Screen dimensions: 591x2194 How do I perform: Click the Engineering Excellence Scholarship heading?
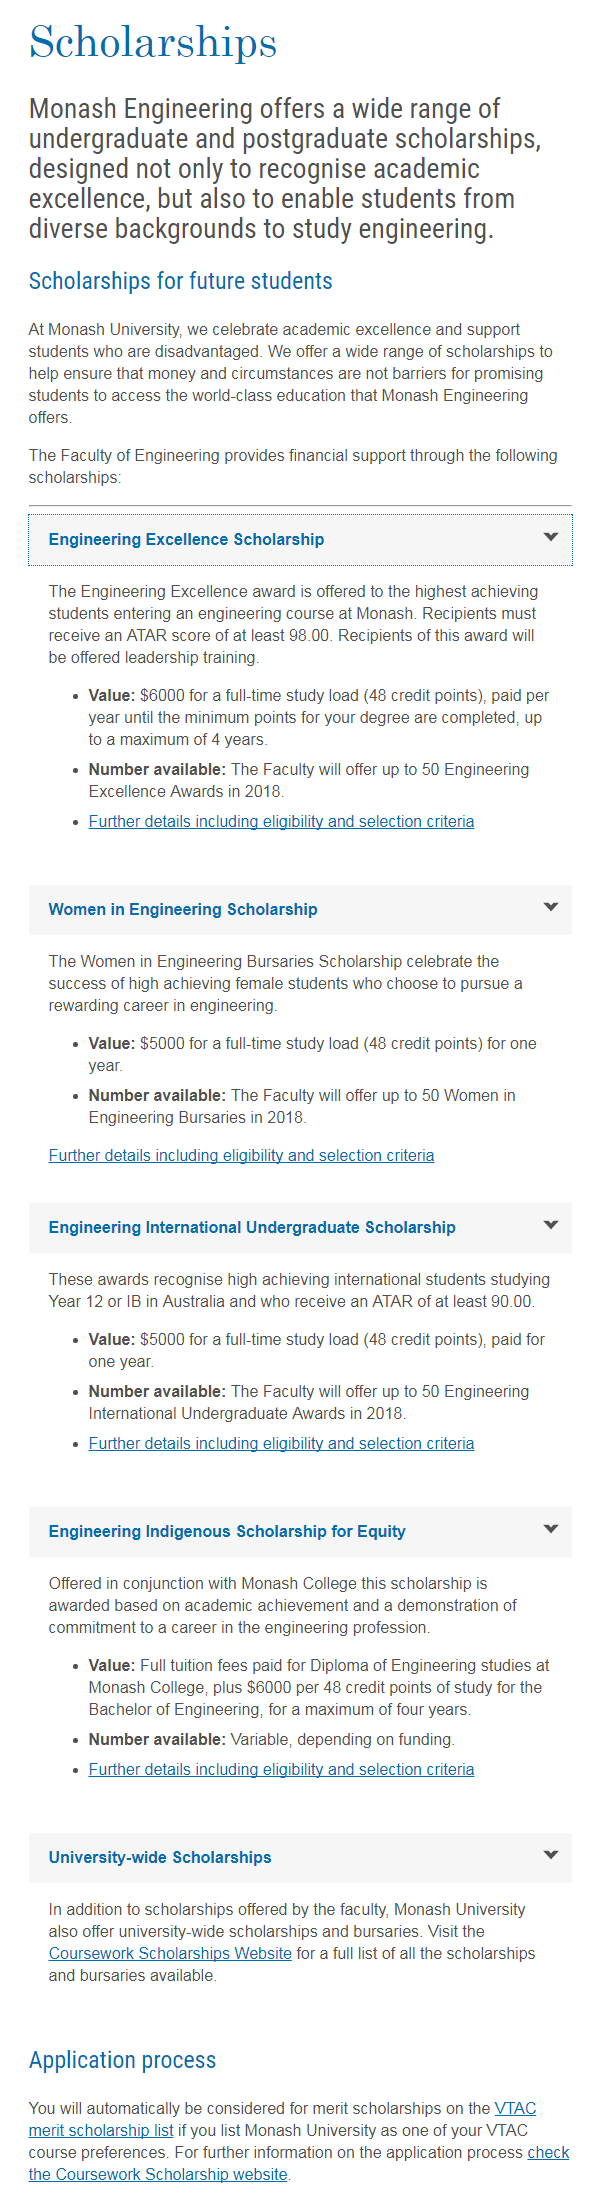coord(300,540)
